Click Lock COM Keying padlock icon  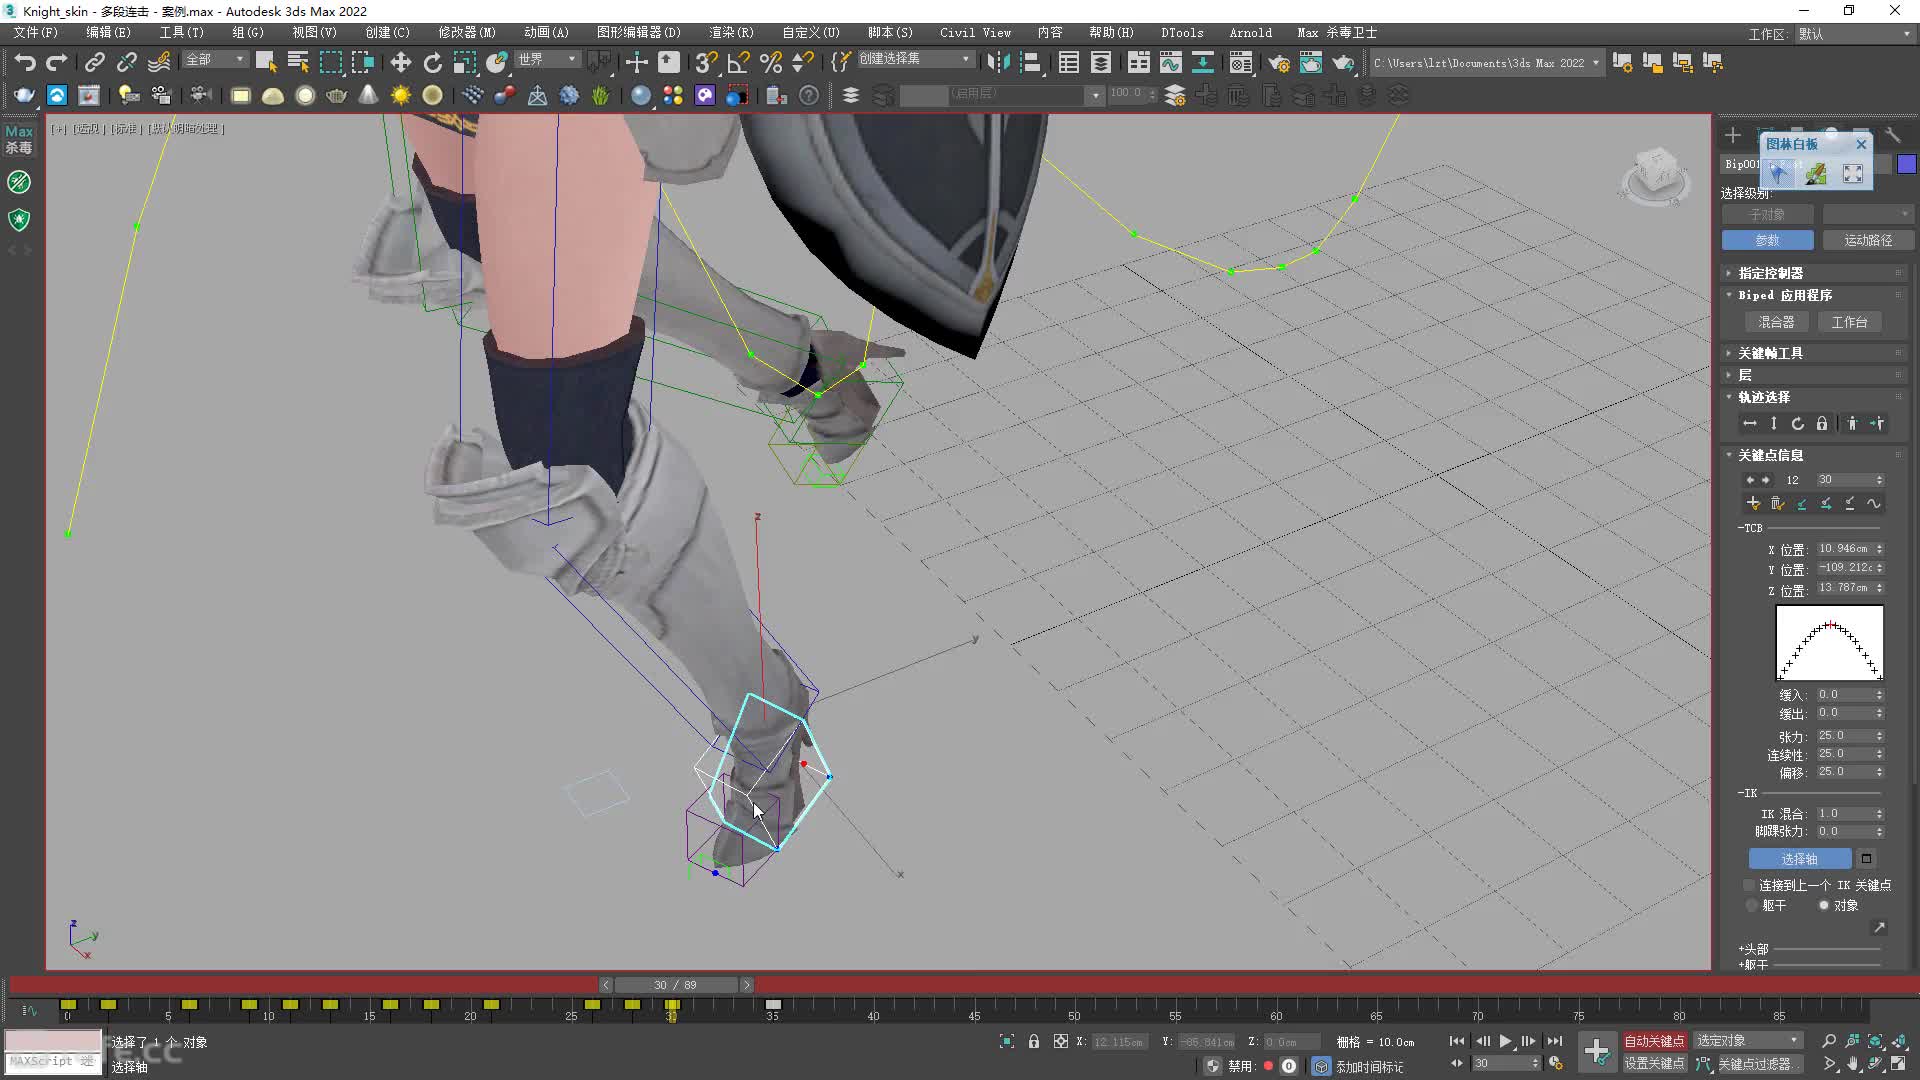point(1822,424)
